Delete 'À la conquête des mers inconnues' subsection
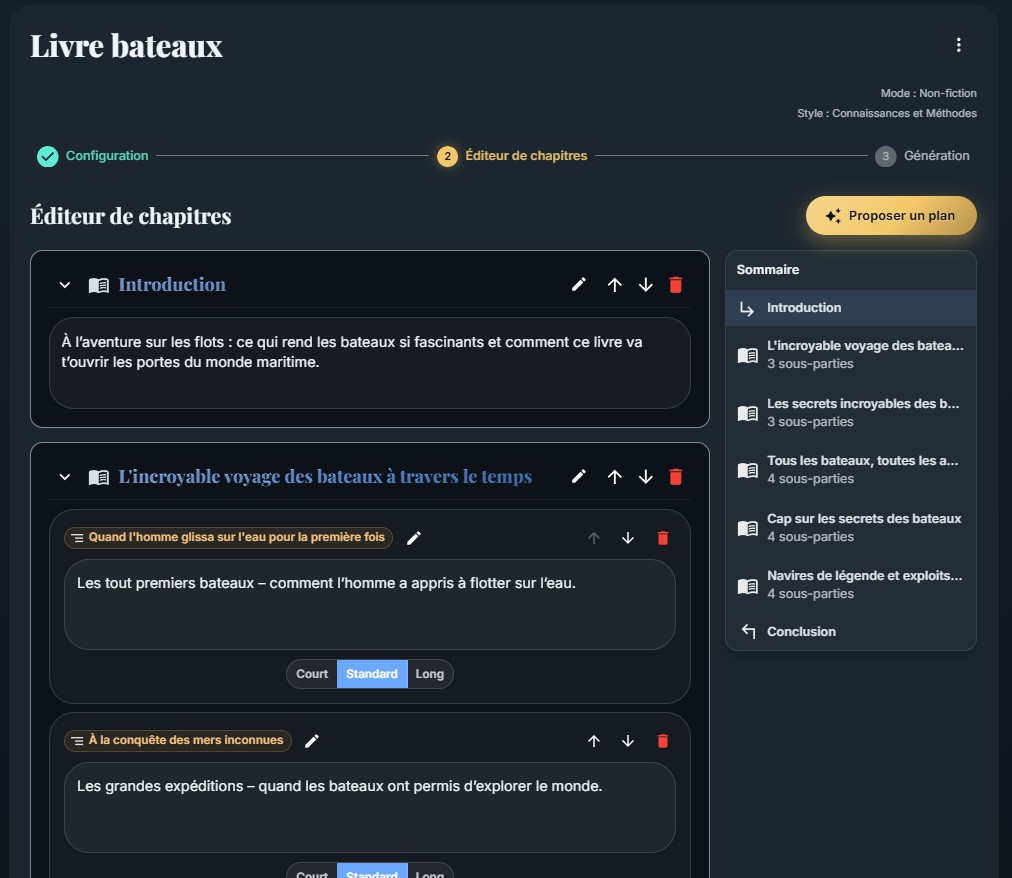Screen dimensions: 1012x878 661,741
